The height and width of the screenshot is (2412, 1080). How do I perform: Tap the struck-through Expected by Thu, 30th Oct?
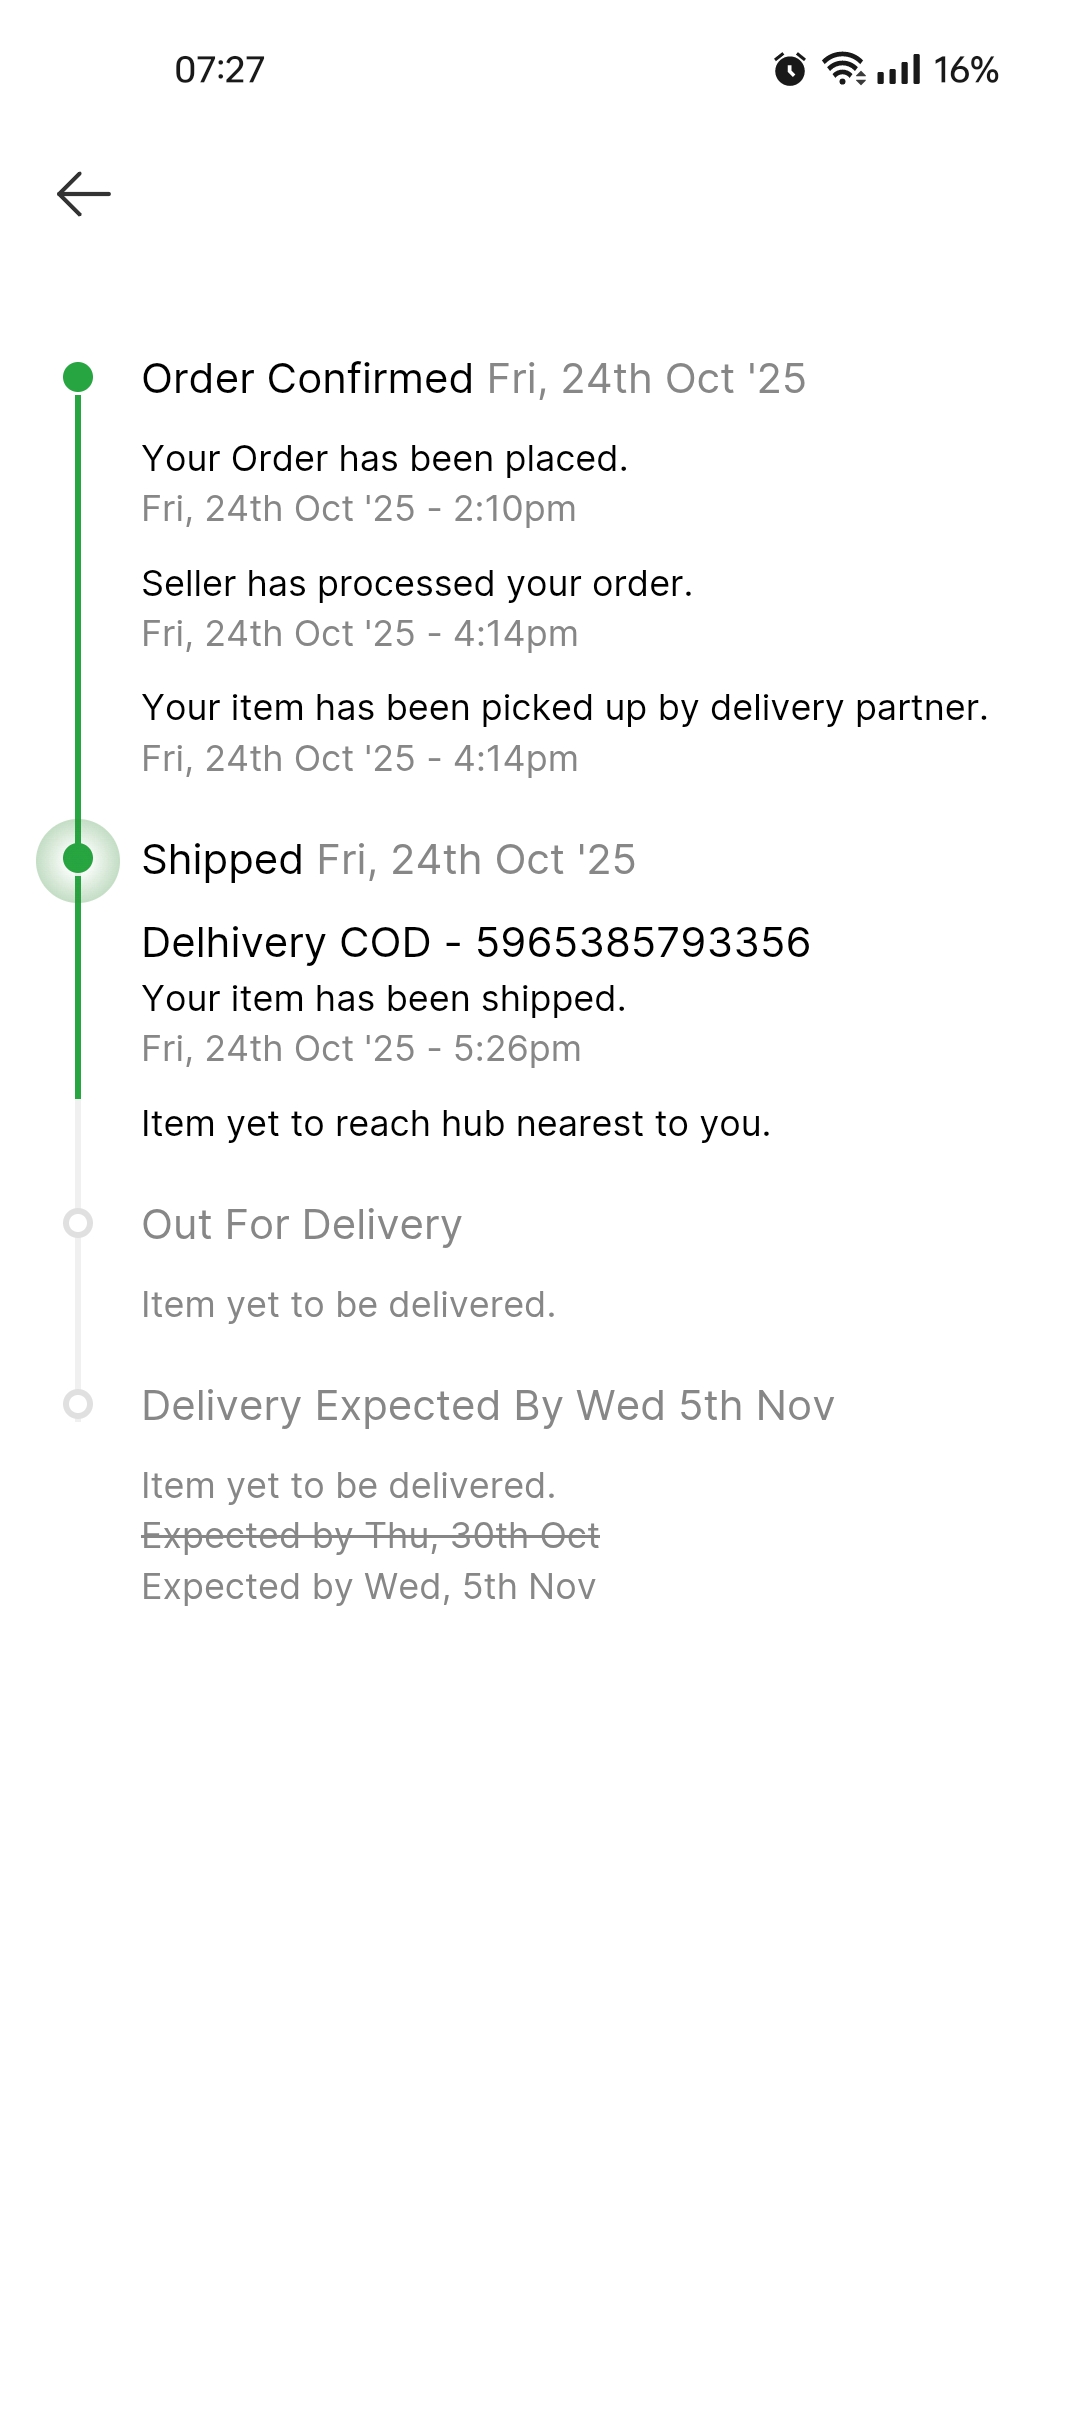[x=371, y=1536]
